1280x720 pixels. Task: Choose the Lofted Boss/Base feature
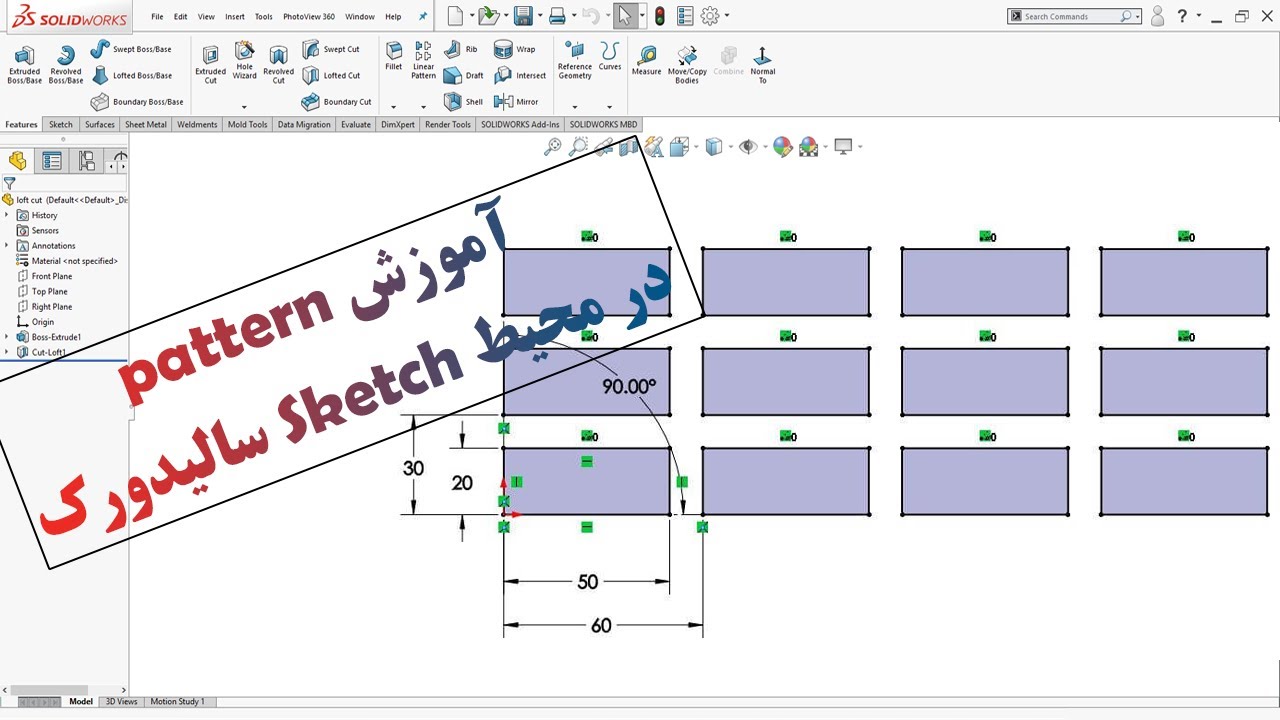pyautogui.click(x=131, y=75)
